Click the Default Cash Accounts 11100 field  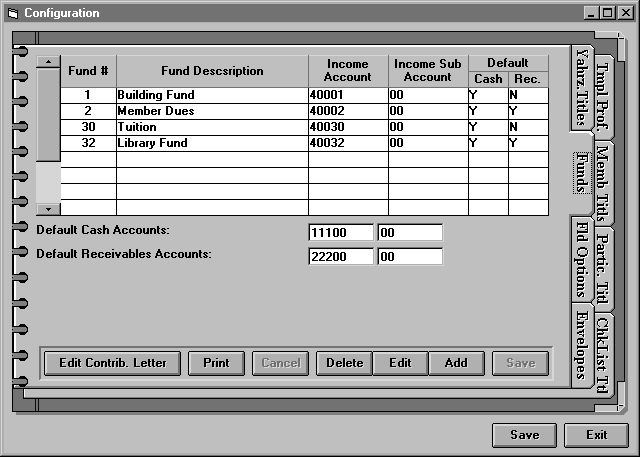[341, 233]
